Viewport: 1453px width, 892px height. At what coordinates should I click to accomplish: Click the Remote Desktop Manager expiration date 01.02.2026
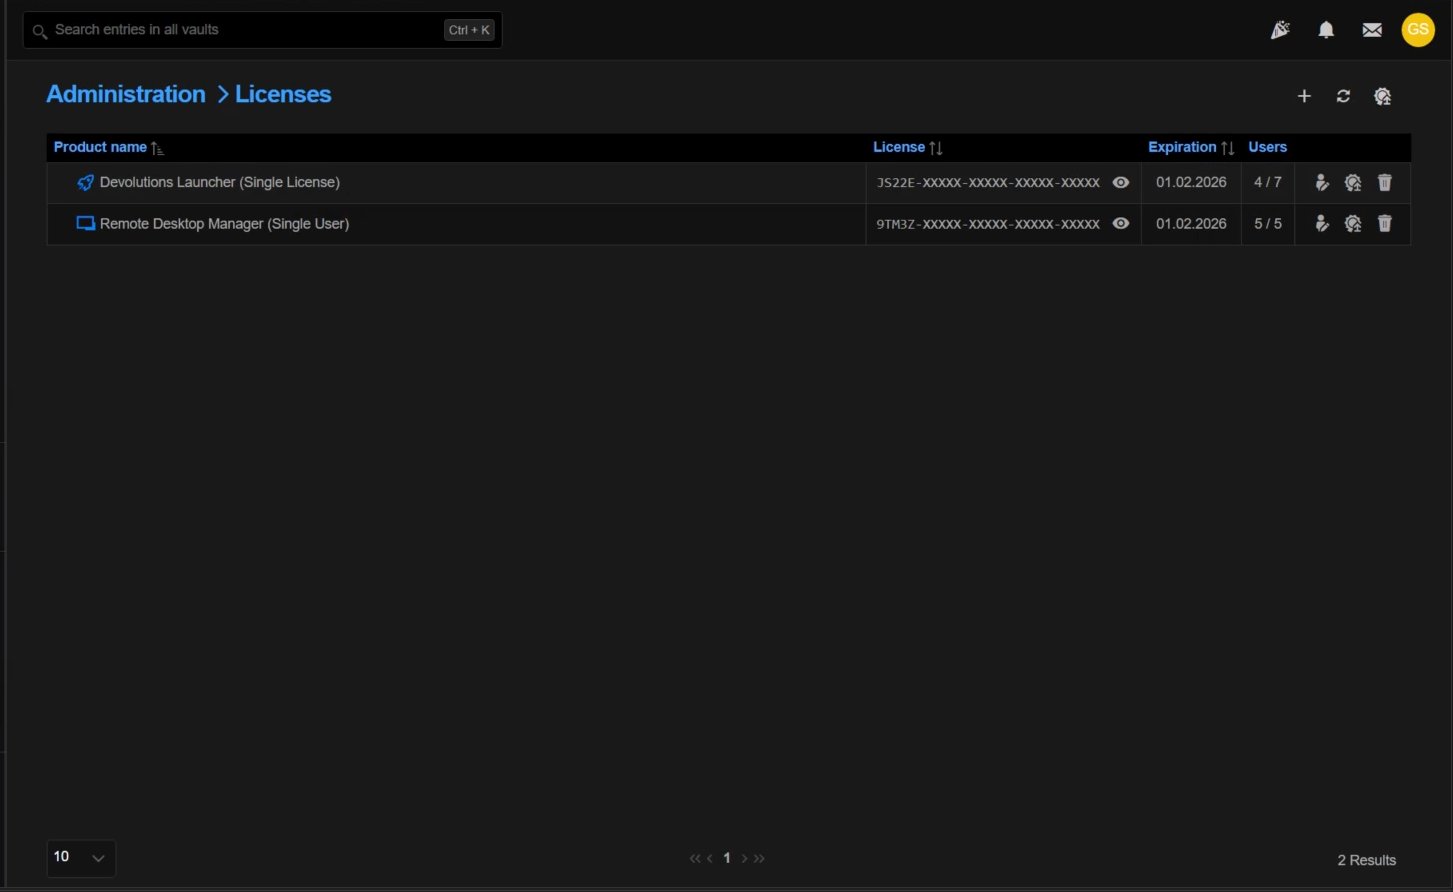(1191, 224)
